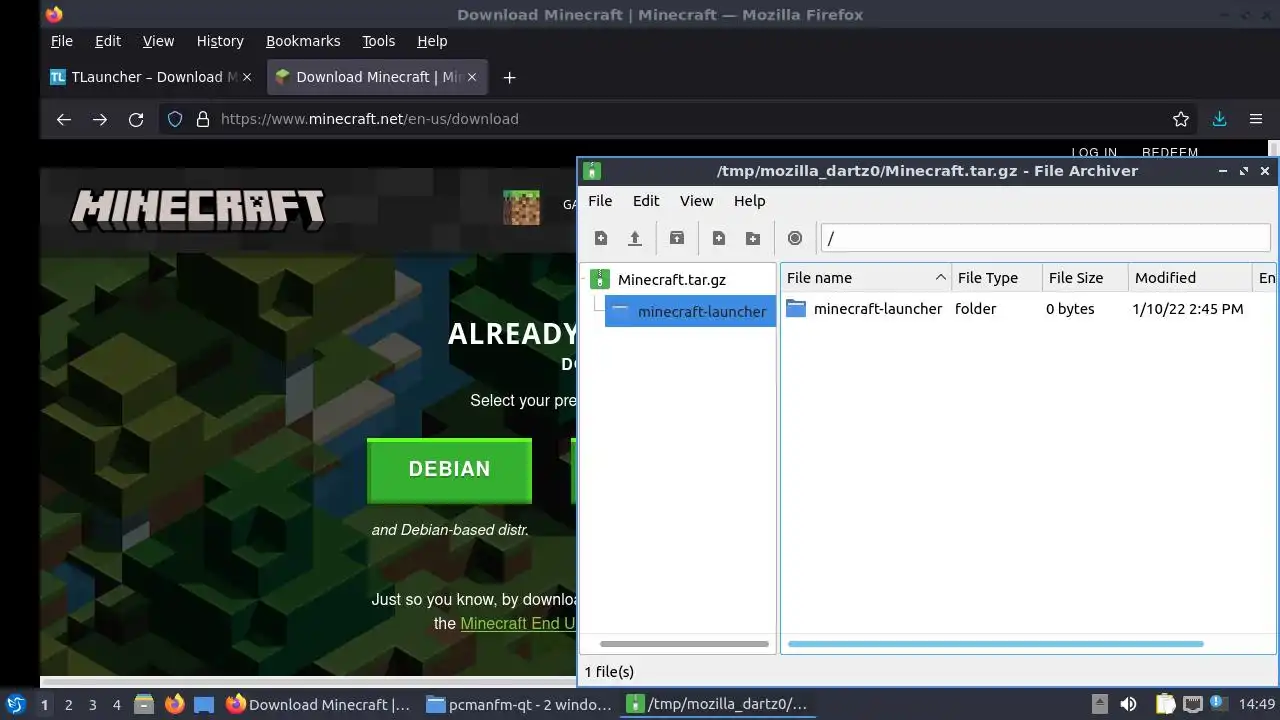Launch Firefox from the taskbar quicklaunch icon
1280x720 pixels.
point(174,704)
